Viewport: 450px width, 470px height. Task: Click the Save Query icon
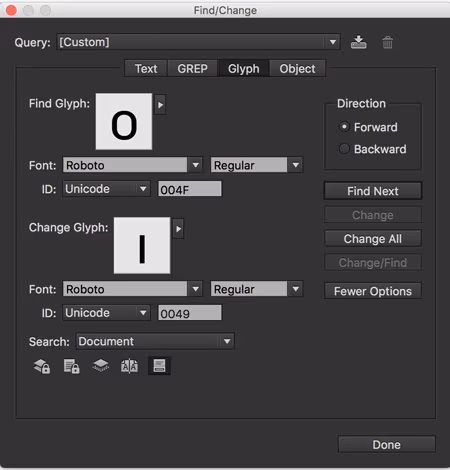358,42
